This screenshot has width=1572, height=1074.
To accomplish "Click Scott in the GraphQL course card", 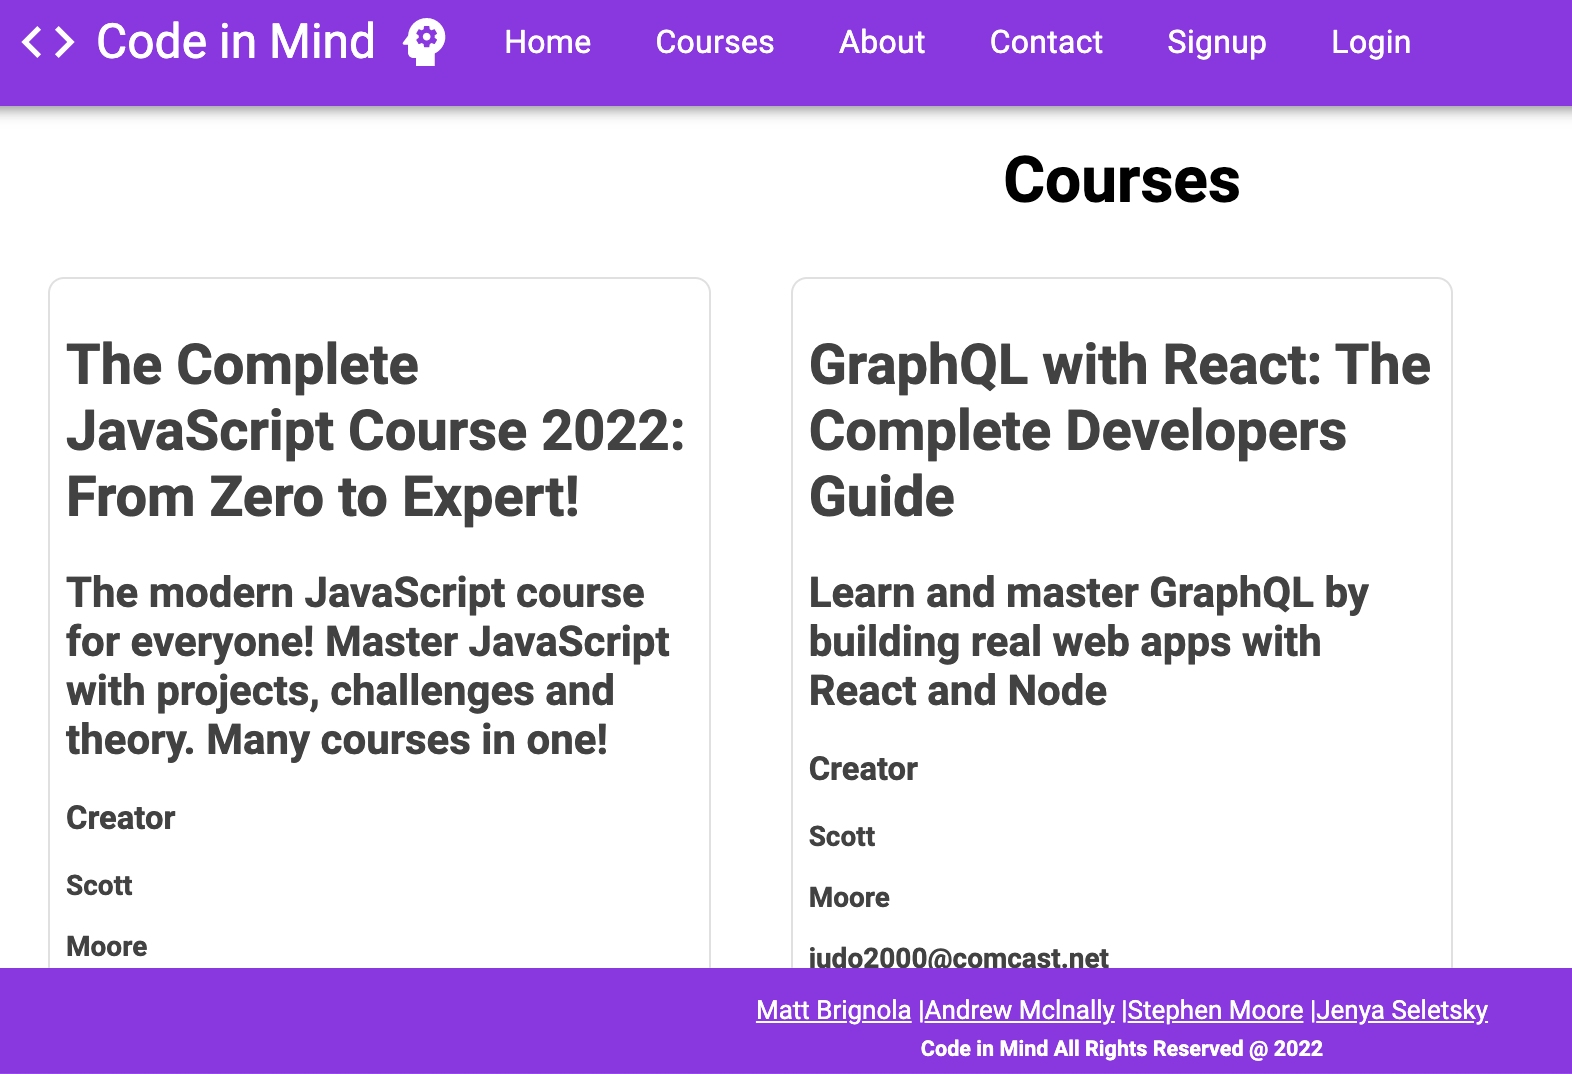I will (x=842, y=836).
